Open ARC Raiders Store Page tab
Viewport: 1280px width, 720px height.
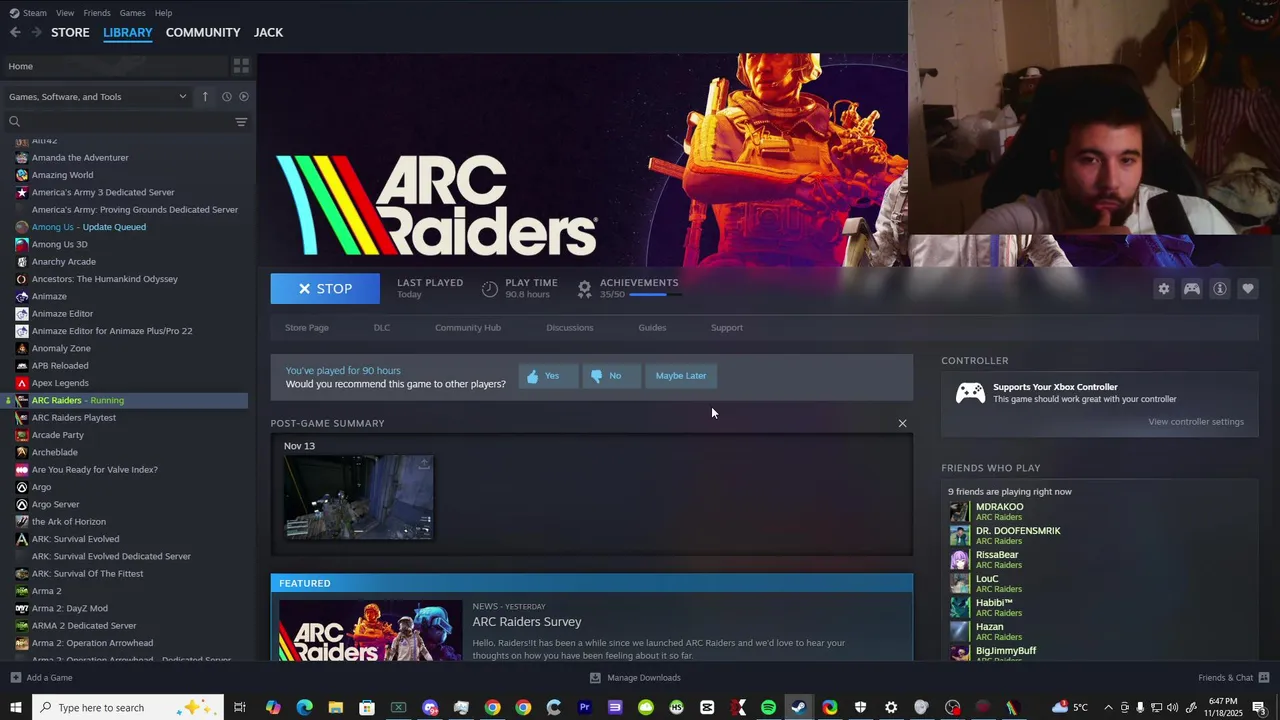[307, 328]
